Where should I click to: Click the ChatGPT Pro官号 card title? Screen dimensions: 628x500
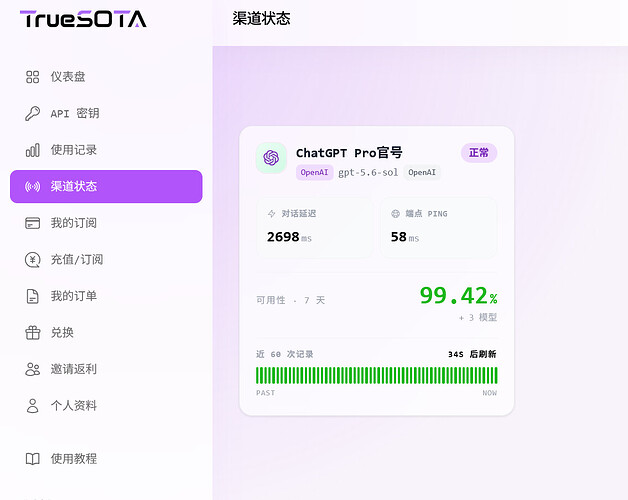pyautogui.click(x=349, y=153)
